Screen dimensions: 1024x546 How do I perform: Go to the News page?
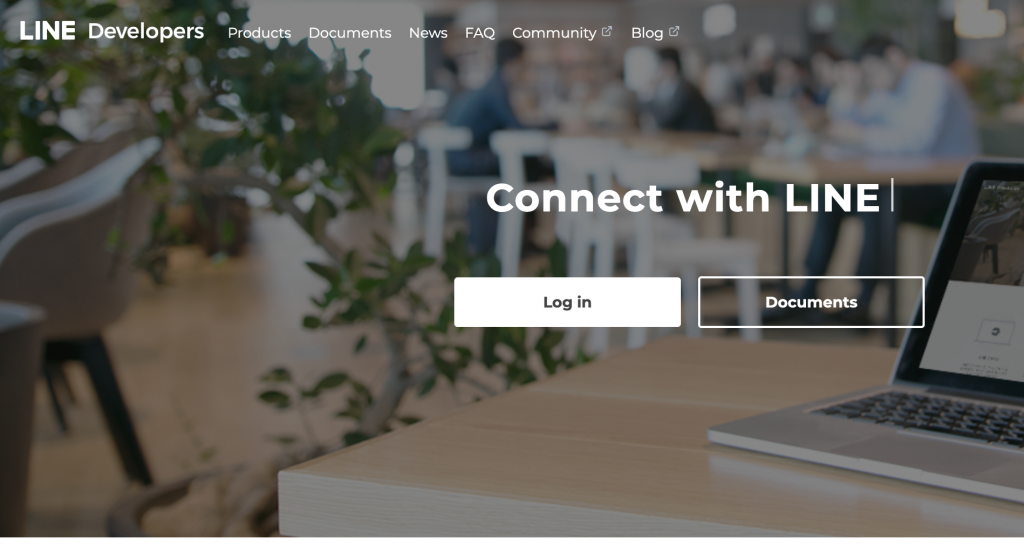[x=428, y=33]
